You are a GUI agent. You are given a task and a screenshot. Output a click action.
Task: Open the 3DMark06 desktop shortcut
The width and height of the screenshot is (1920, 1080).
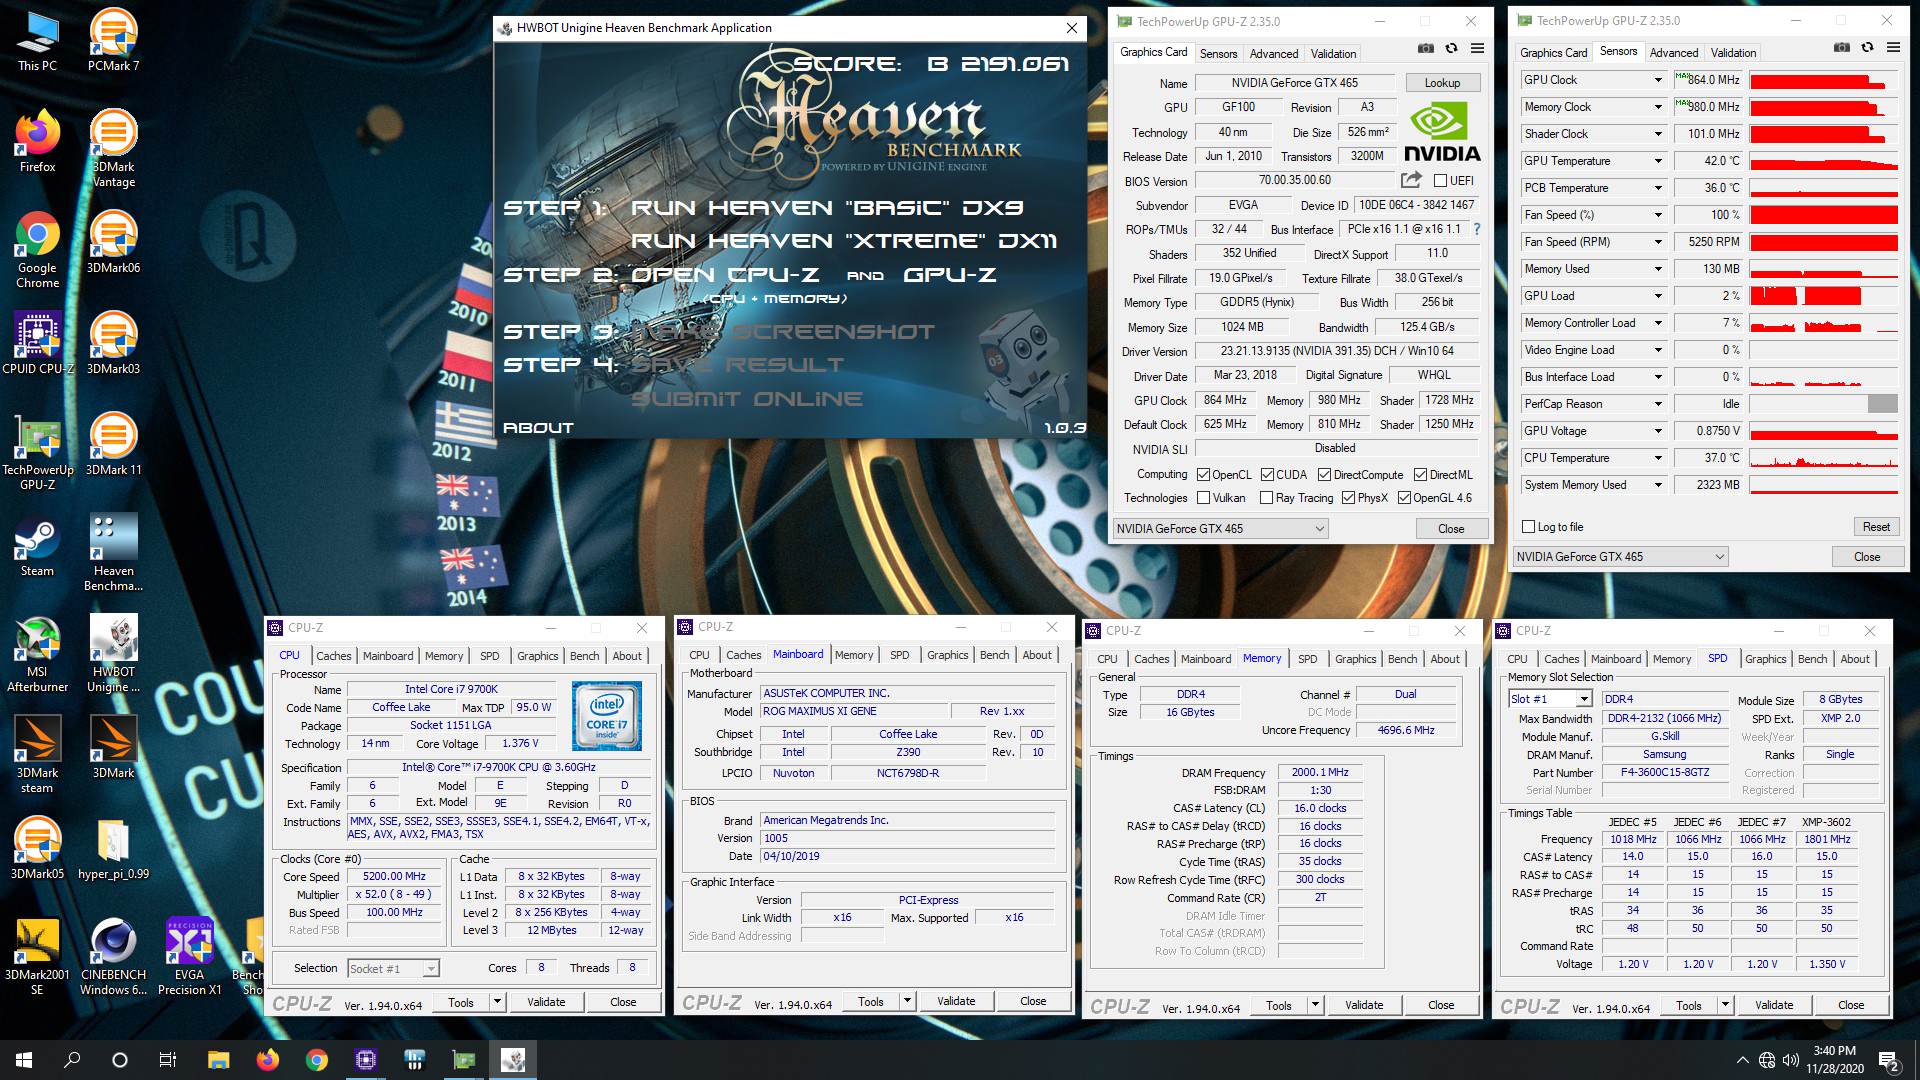tap(113, 242)
